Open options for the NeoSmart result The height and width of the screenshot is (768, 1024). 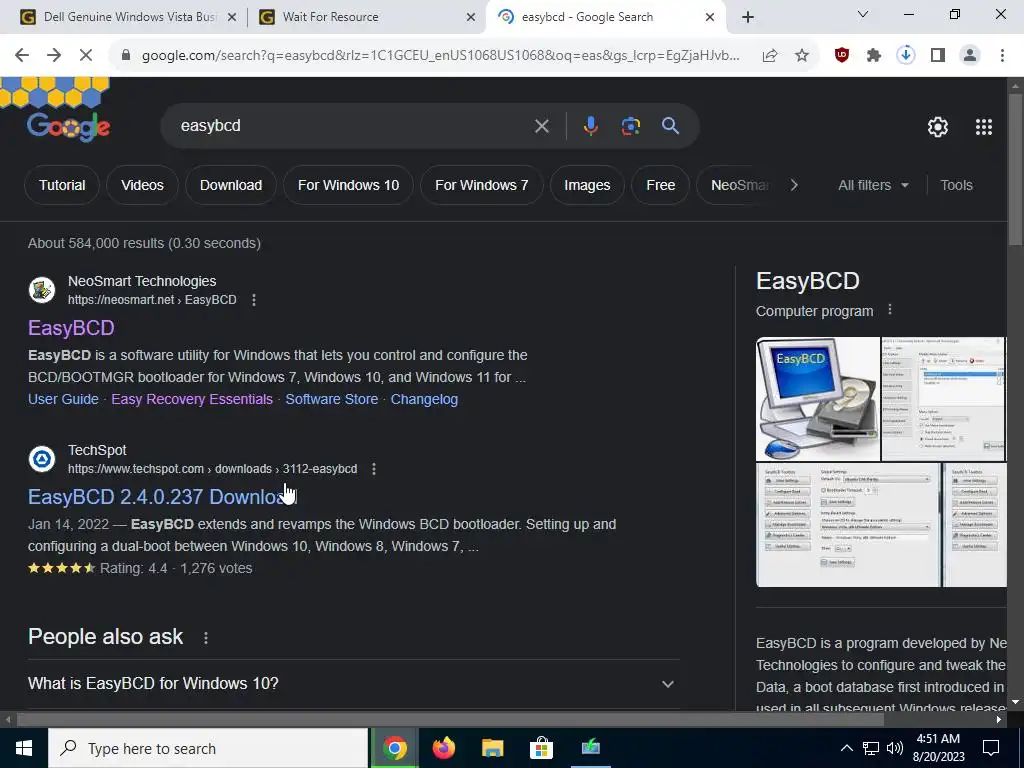tap(254, 300)
